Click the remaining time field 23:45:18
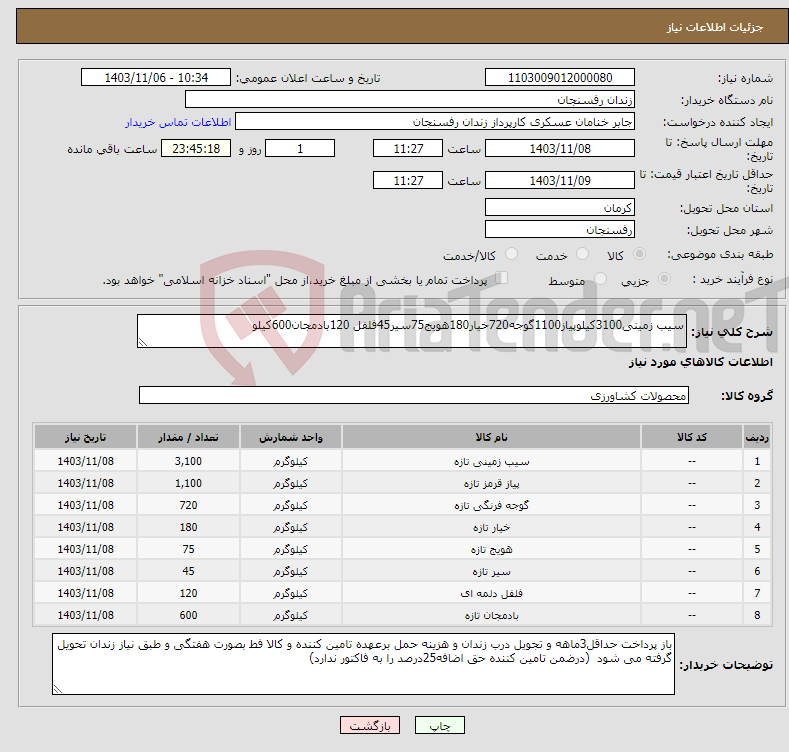The width and height of the screenshot is (789, 752). 196,148
